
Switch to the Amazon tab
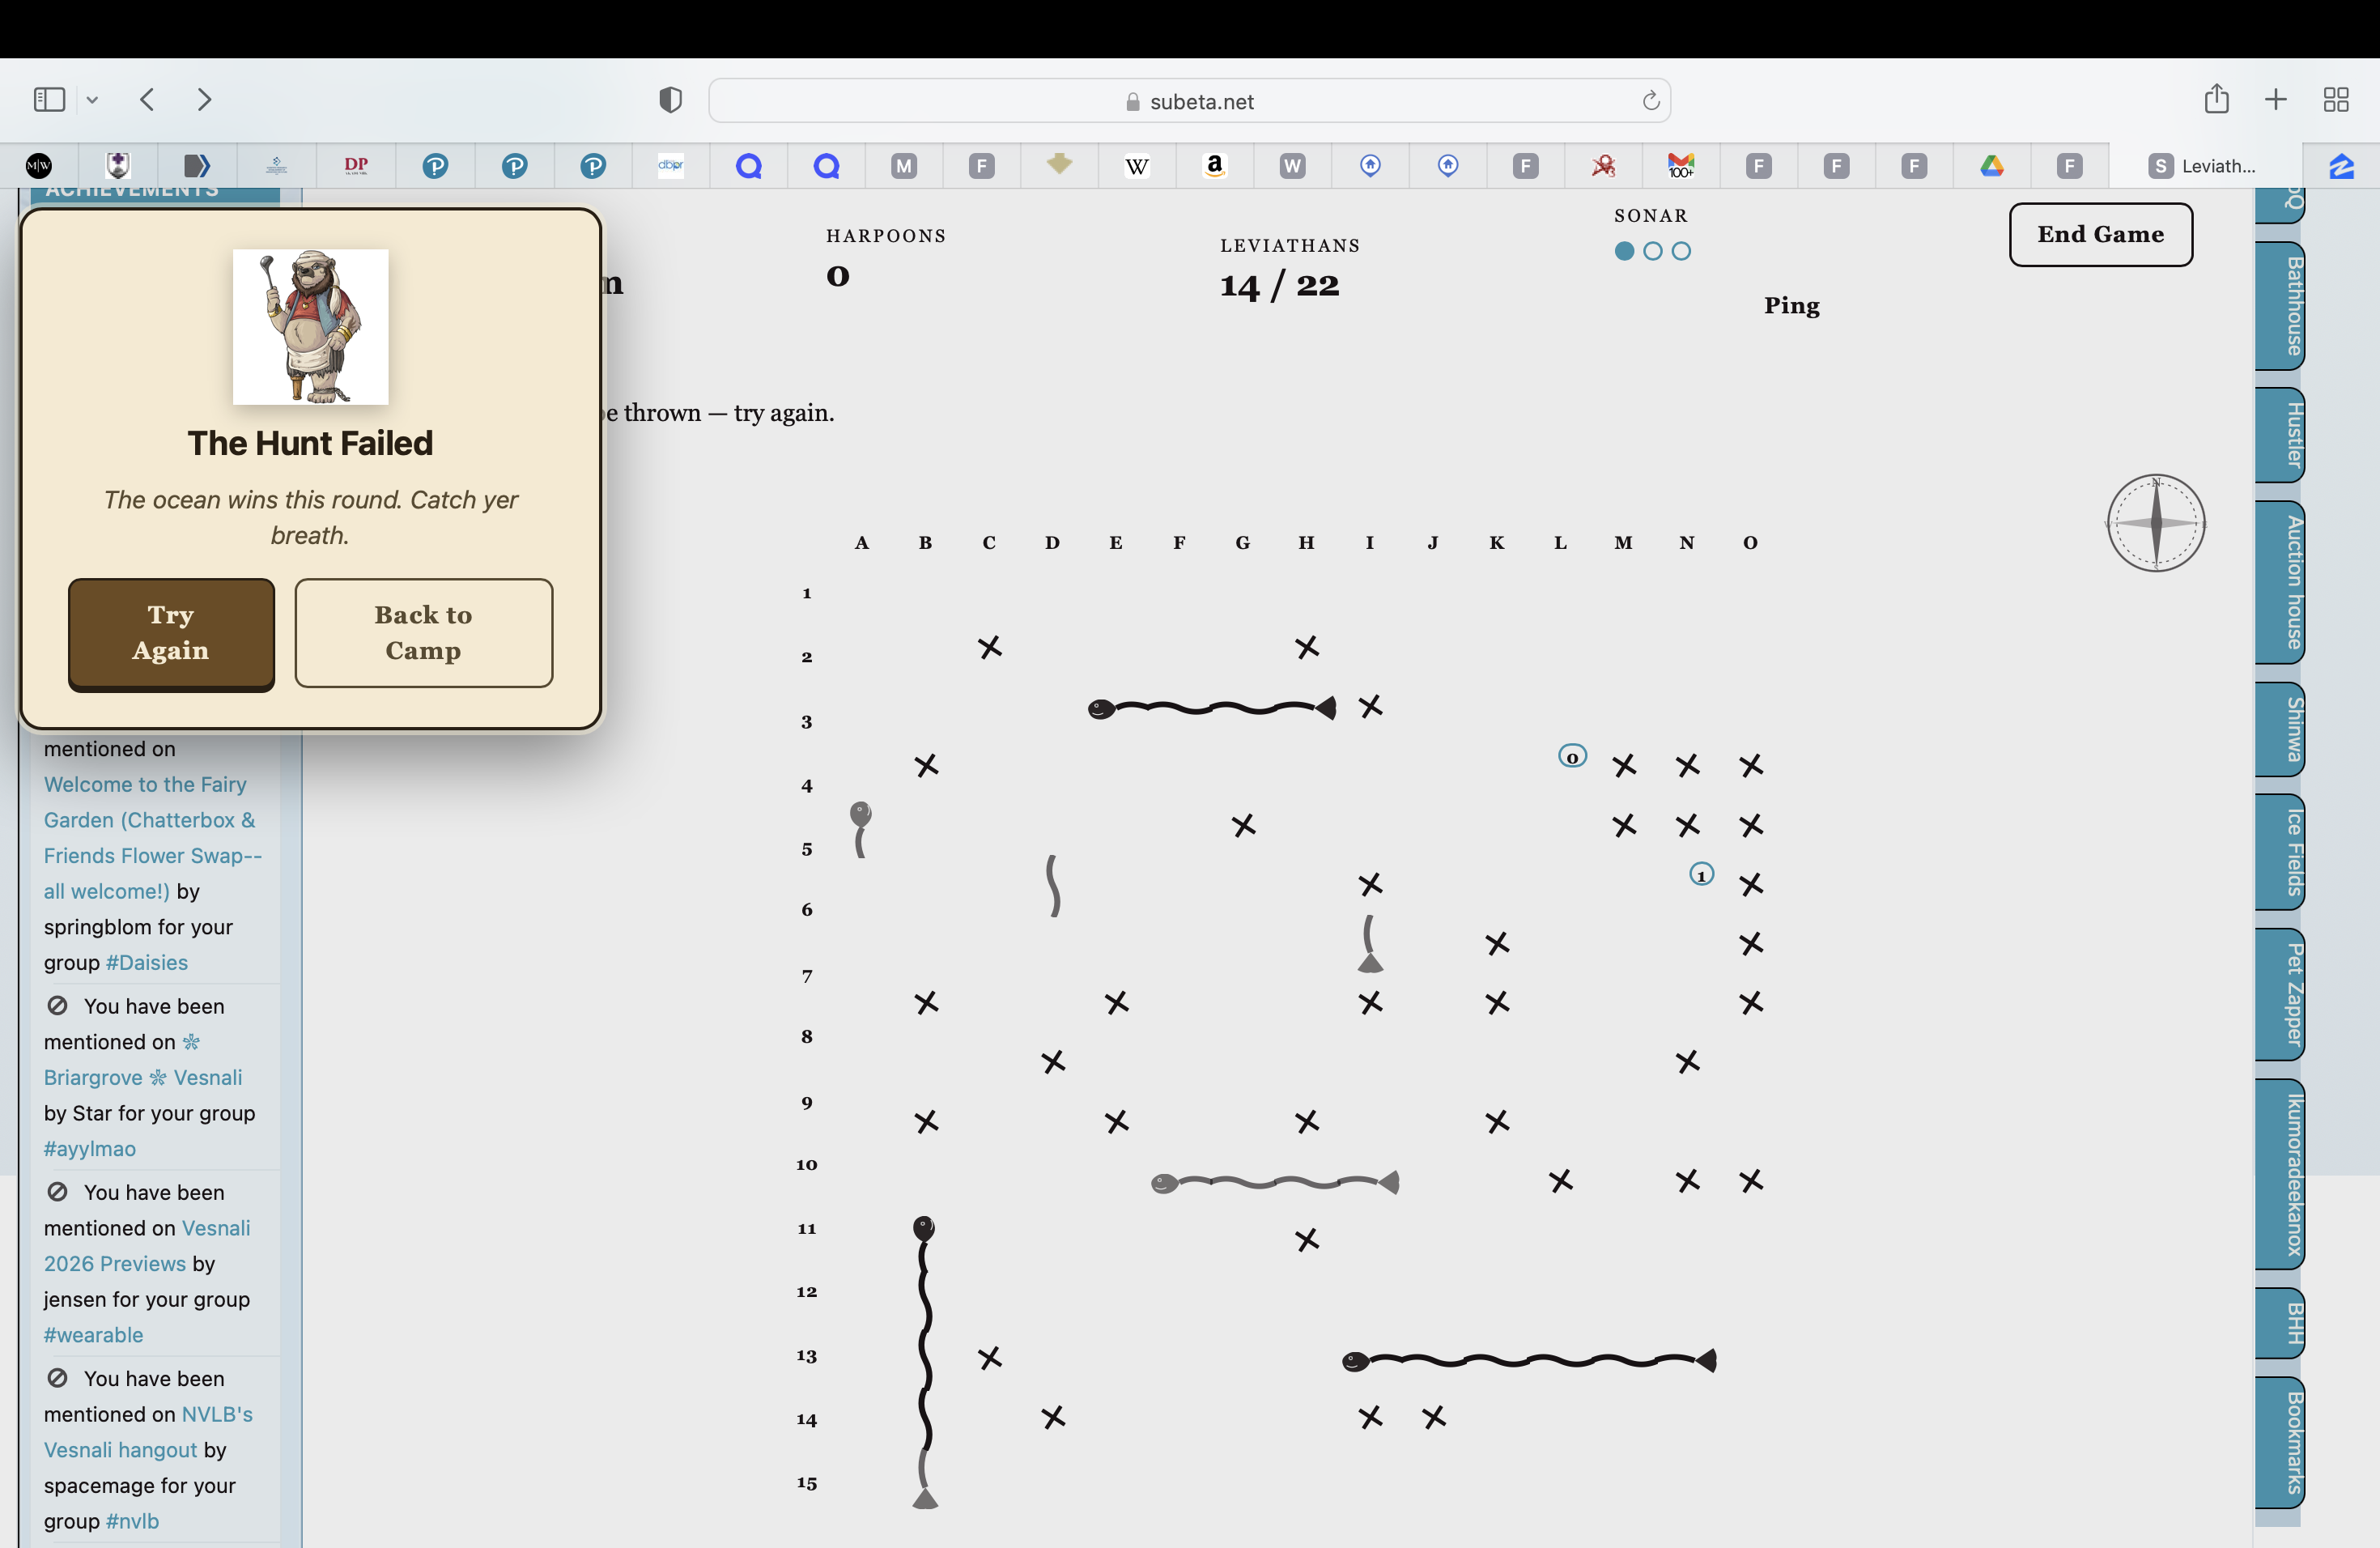(x=1214, y=166)
